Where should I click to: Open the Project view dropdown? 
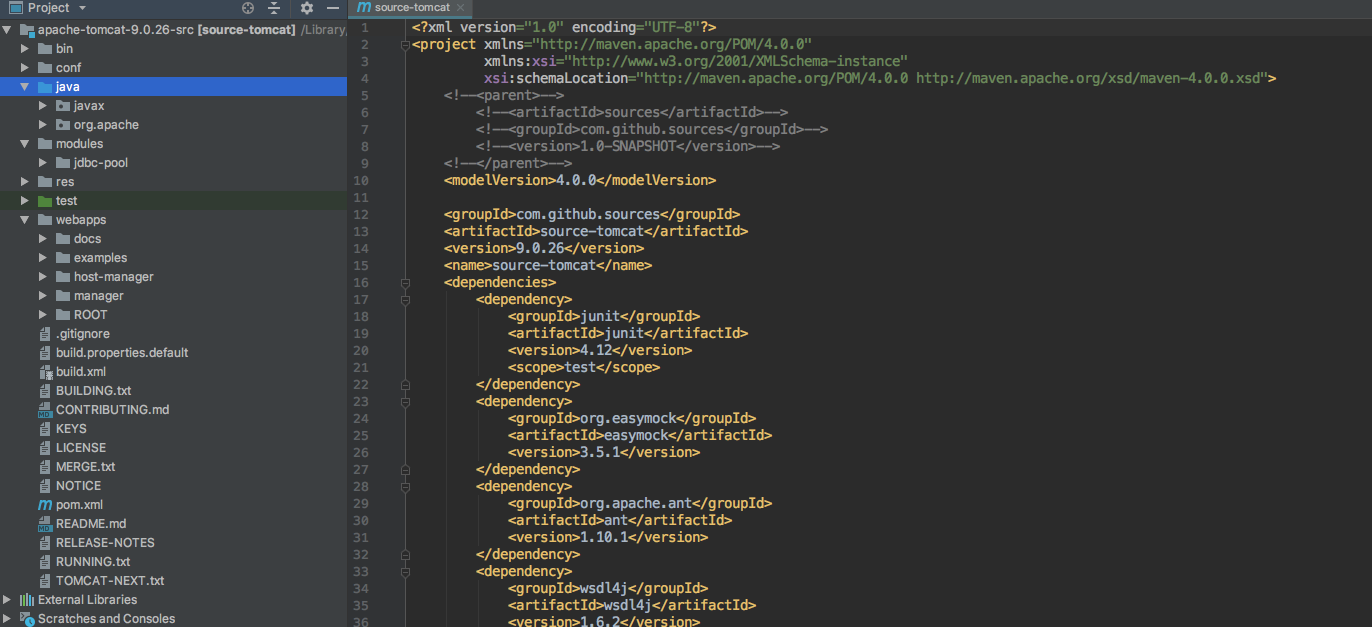click(x=82, y=8)
